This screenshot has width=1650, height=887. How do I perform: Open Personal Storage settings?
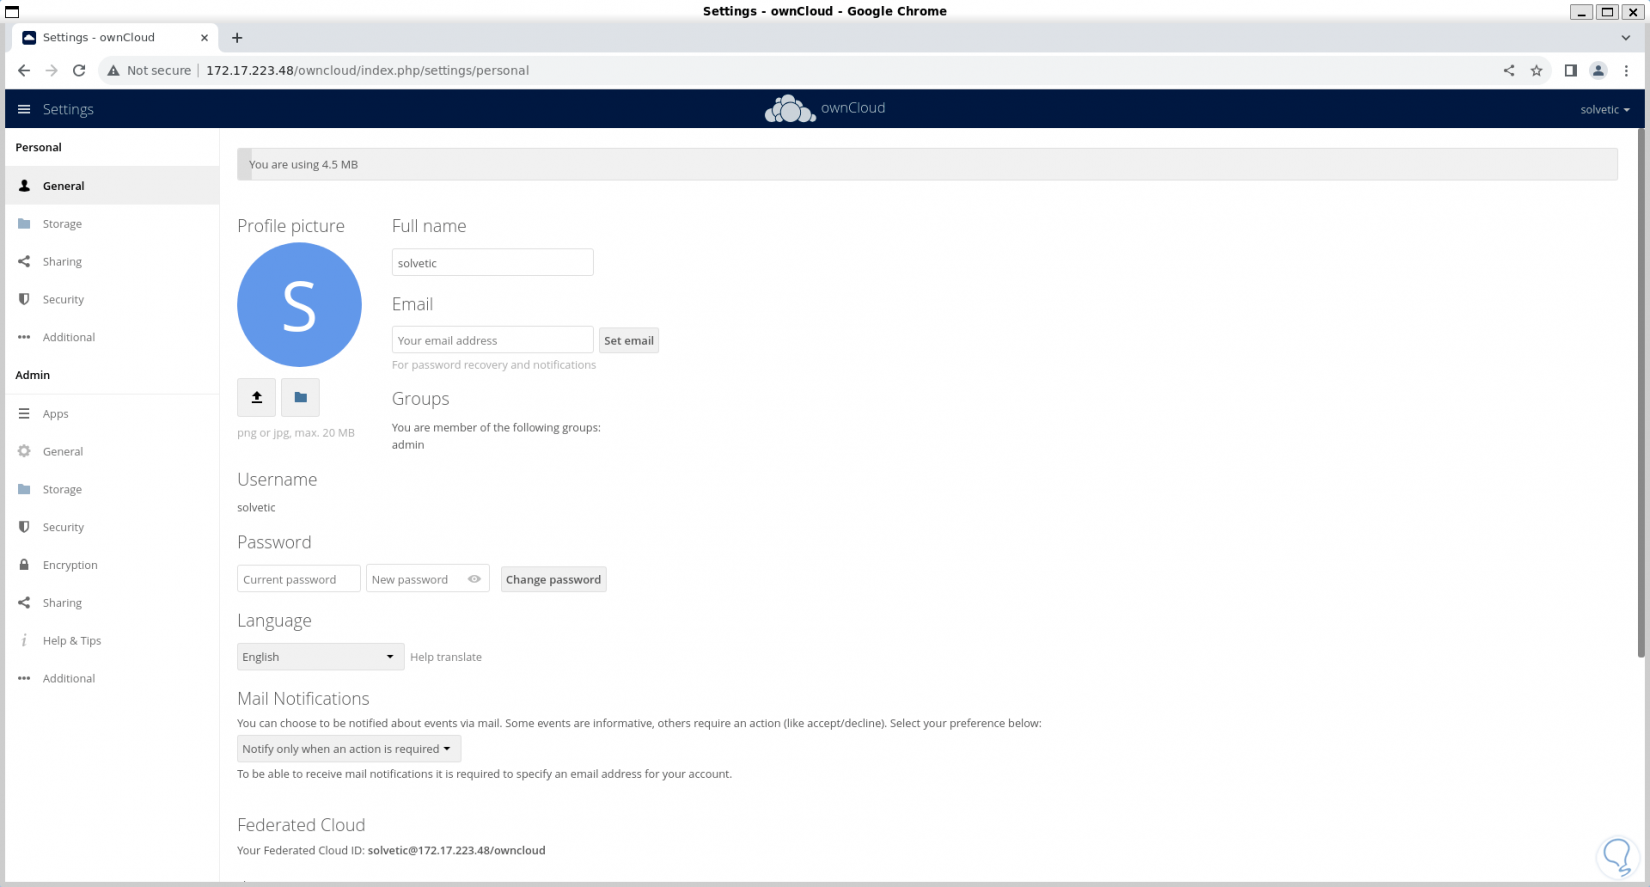pyautogui.click(x=112, y=224)
